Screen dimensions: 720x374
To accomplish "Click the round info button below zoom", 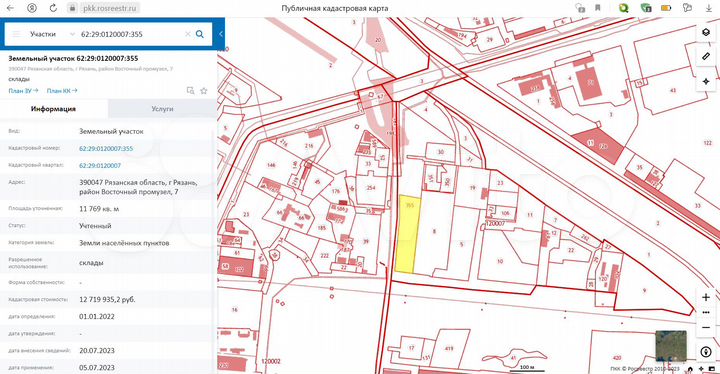I will 706,352.
